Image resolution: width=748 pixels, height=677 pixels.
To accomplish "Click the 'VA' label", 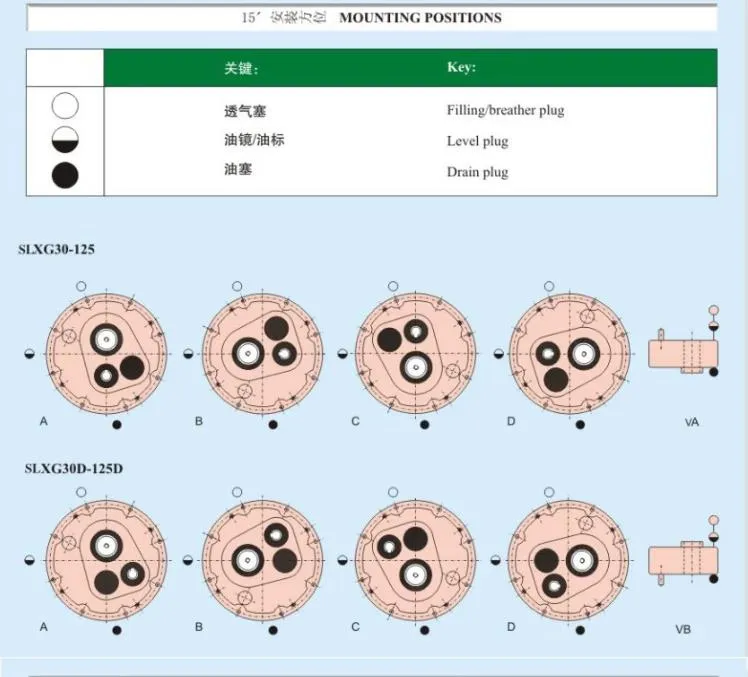I will pyautogui.click(x=692, y=422).
